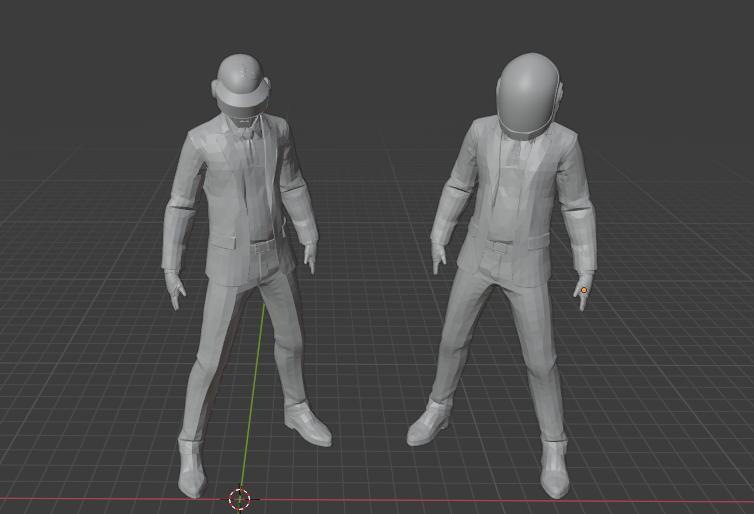Click the orange origin point on the hand
The width and height of the screenshot is (754, 514).
(584, 290)
